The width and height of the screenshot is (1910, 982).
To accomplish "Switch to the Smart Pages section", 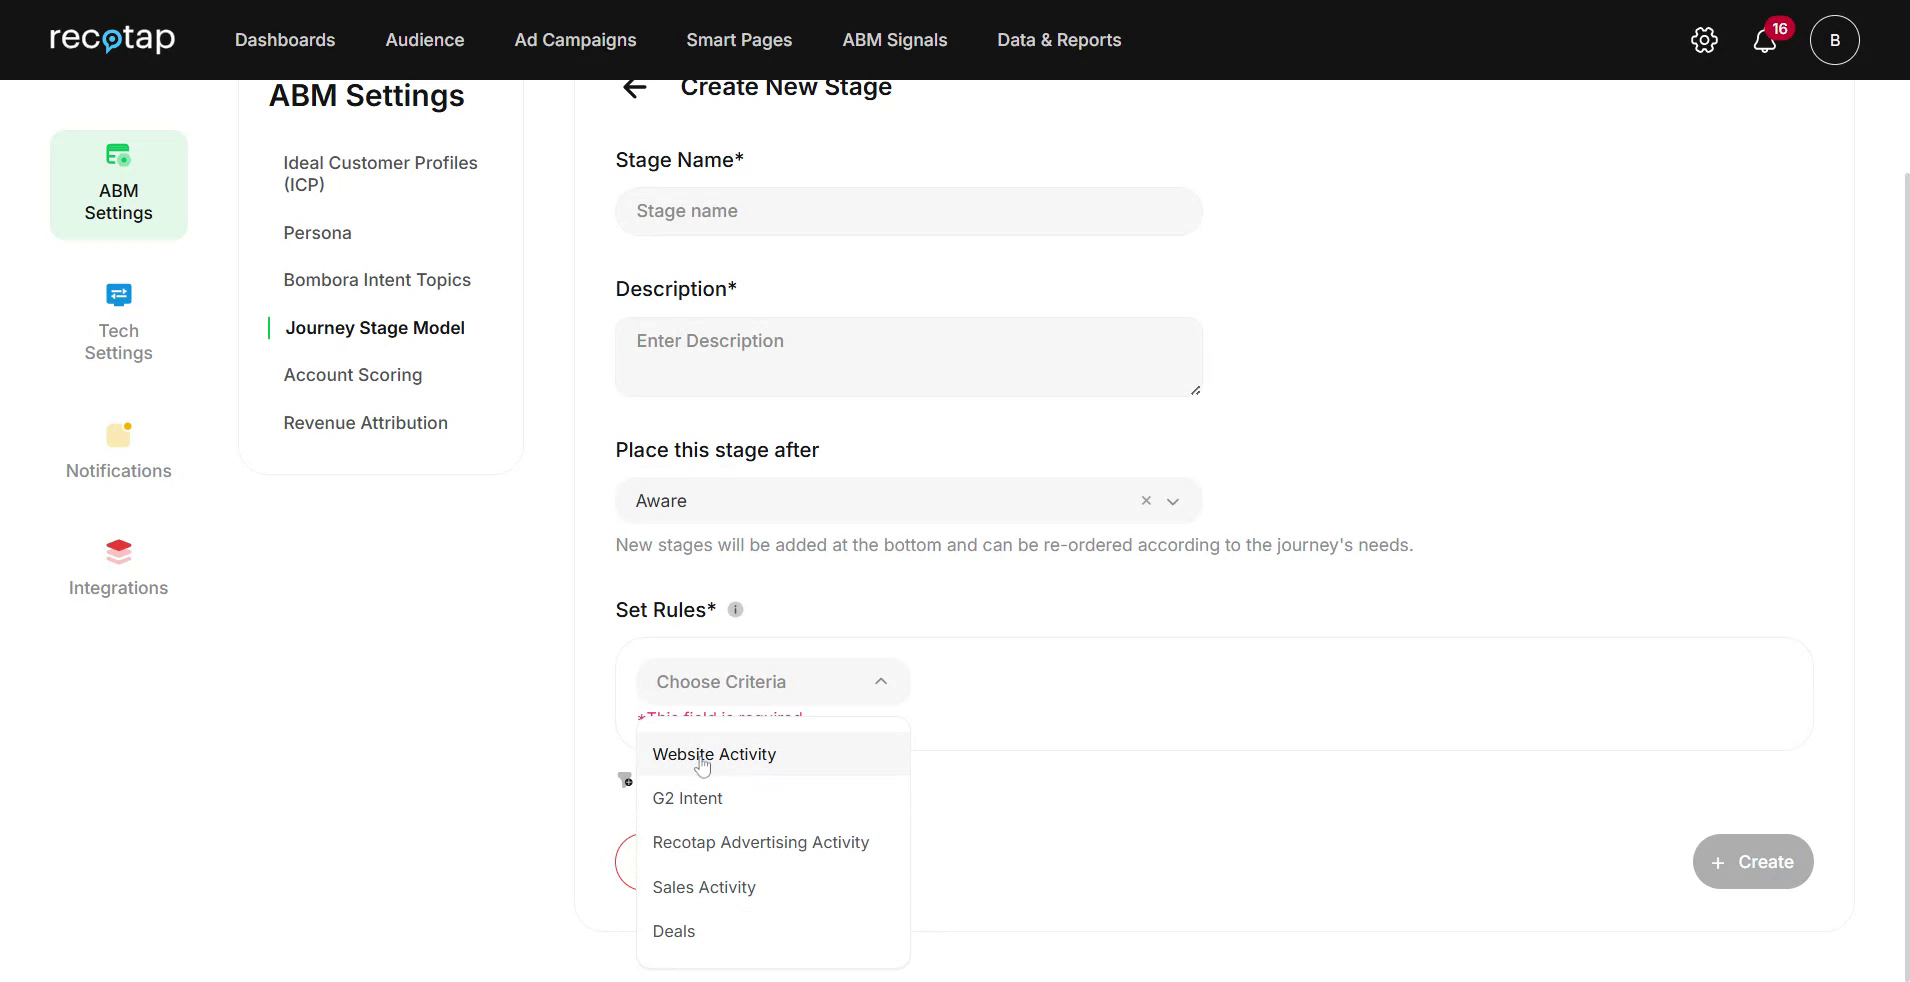I will [739, 40].
